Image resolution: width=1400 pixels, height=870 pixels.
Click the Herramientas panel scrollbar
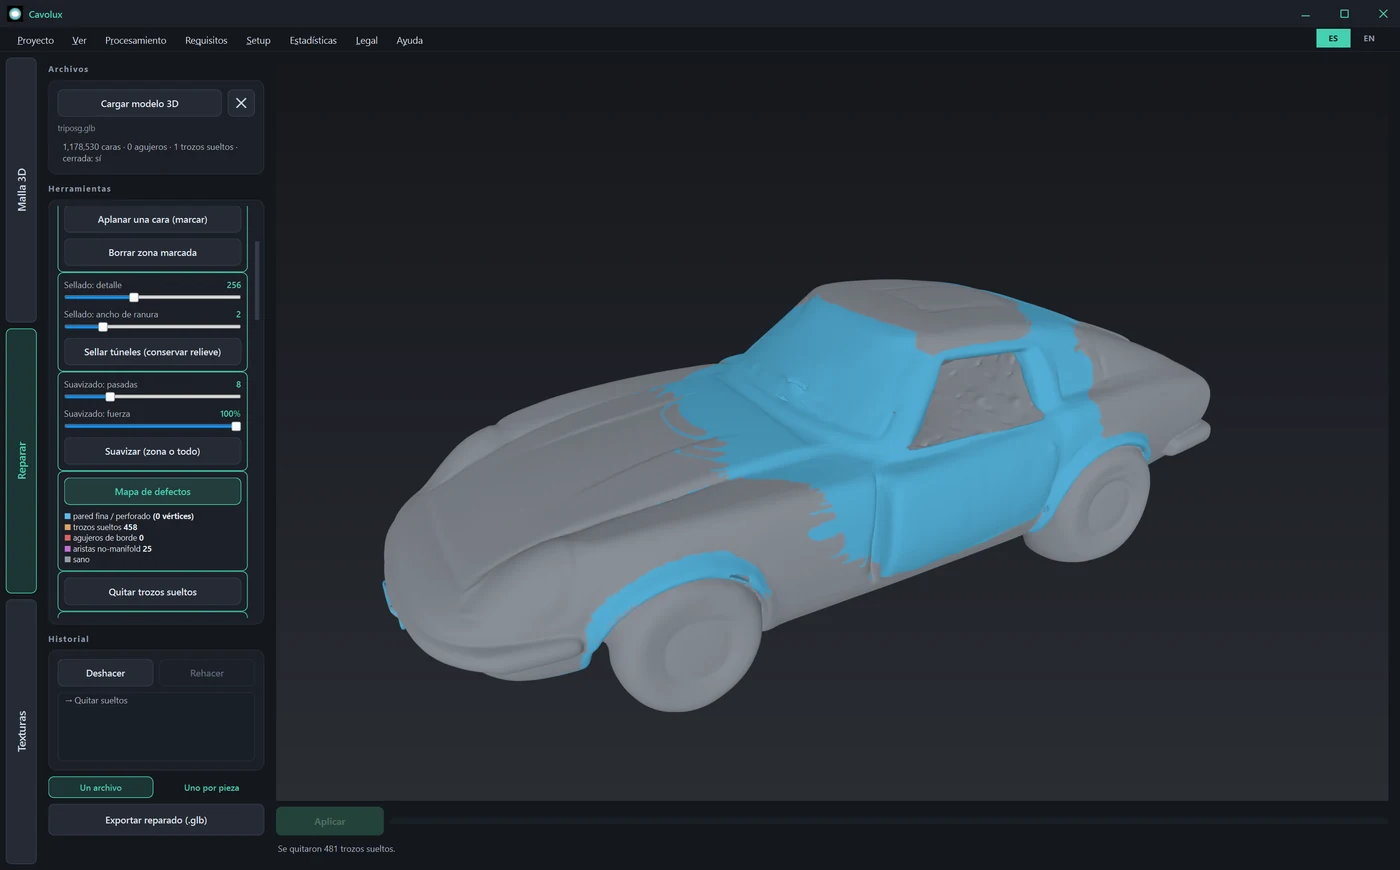pos(257,280)
